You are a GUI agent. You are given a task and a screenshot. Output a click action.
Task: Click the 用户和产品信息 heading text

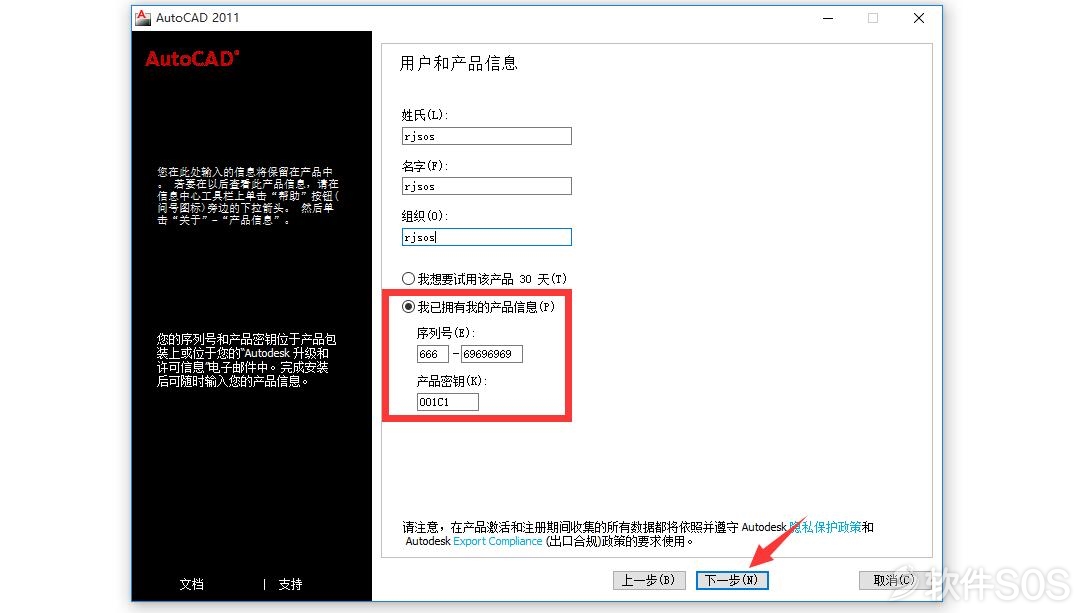pyautogui.click(x=459, y=64)
